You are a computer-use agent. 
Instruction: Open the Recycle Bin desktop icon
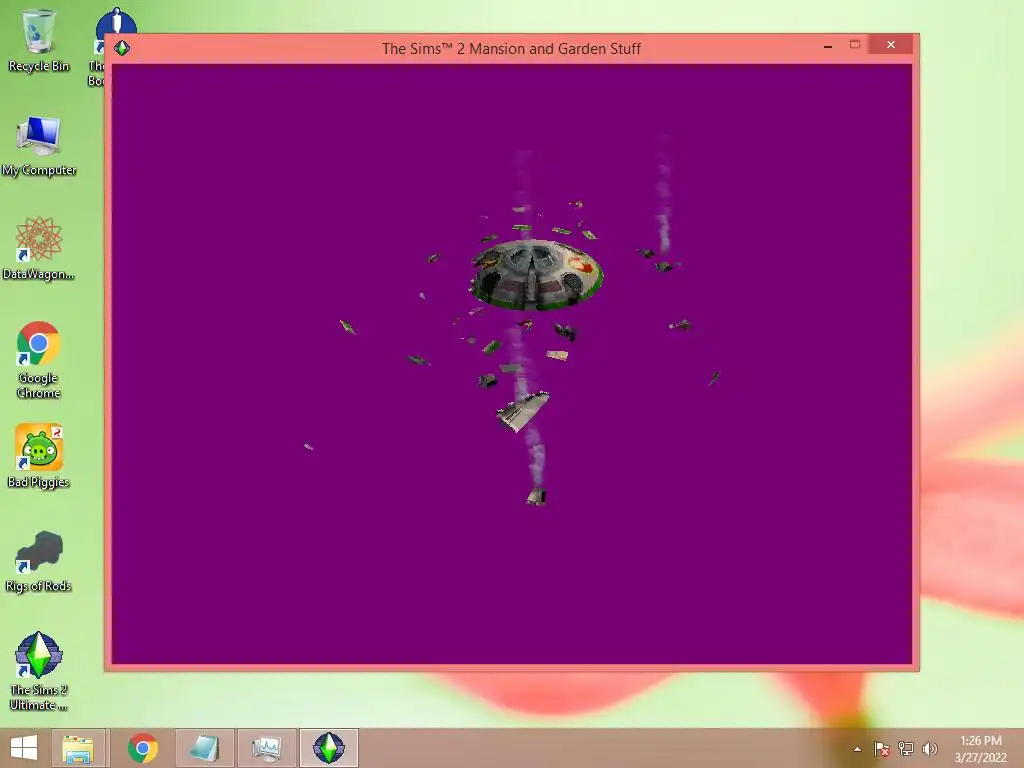[39, 40]
